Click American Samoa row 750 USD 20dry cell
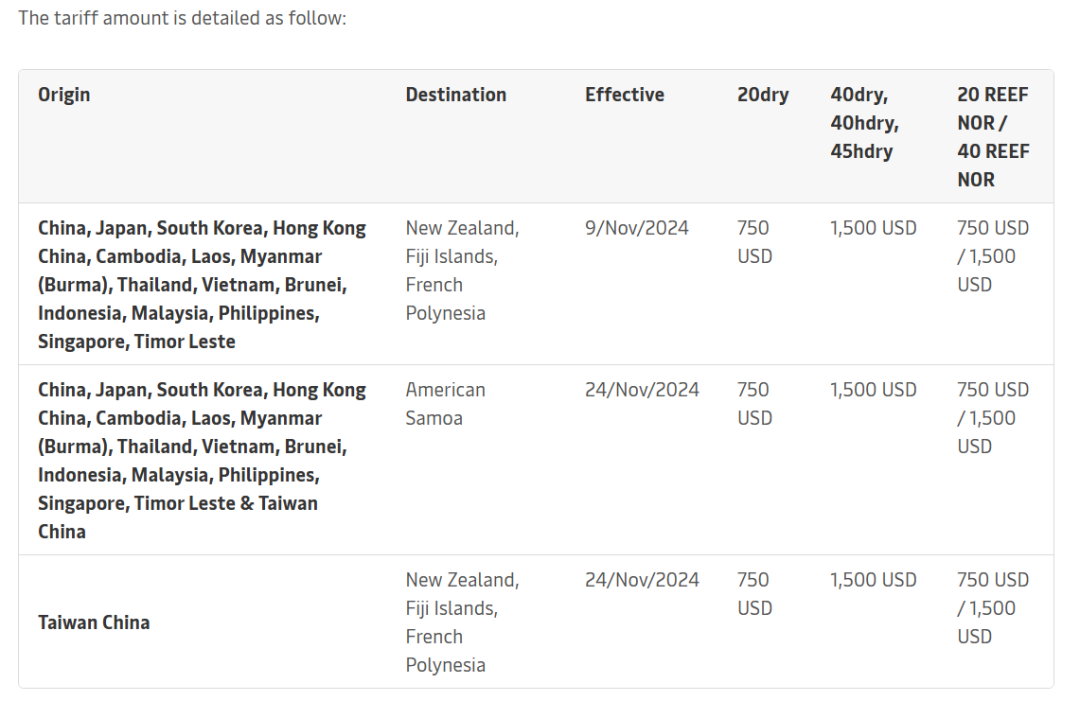 pyautogui.click(x=754, y=404)
